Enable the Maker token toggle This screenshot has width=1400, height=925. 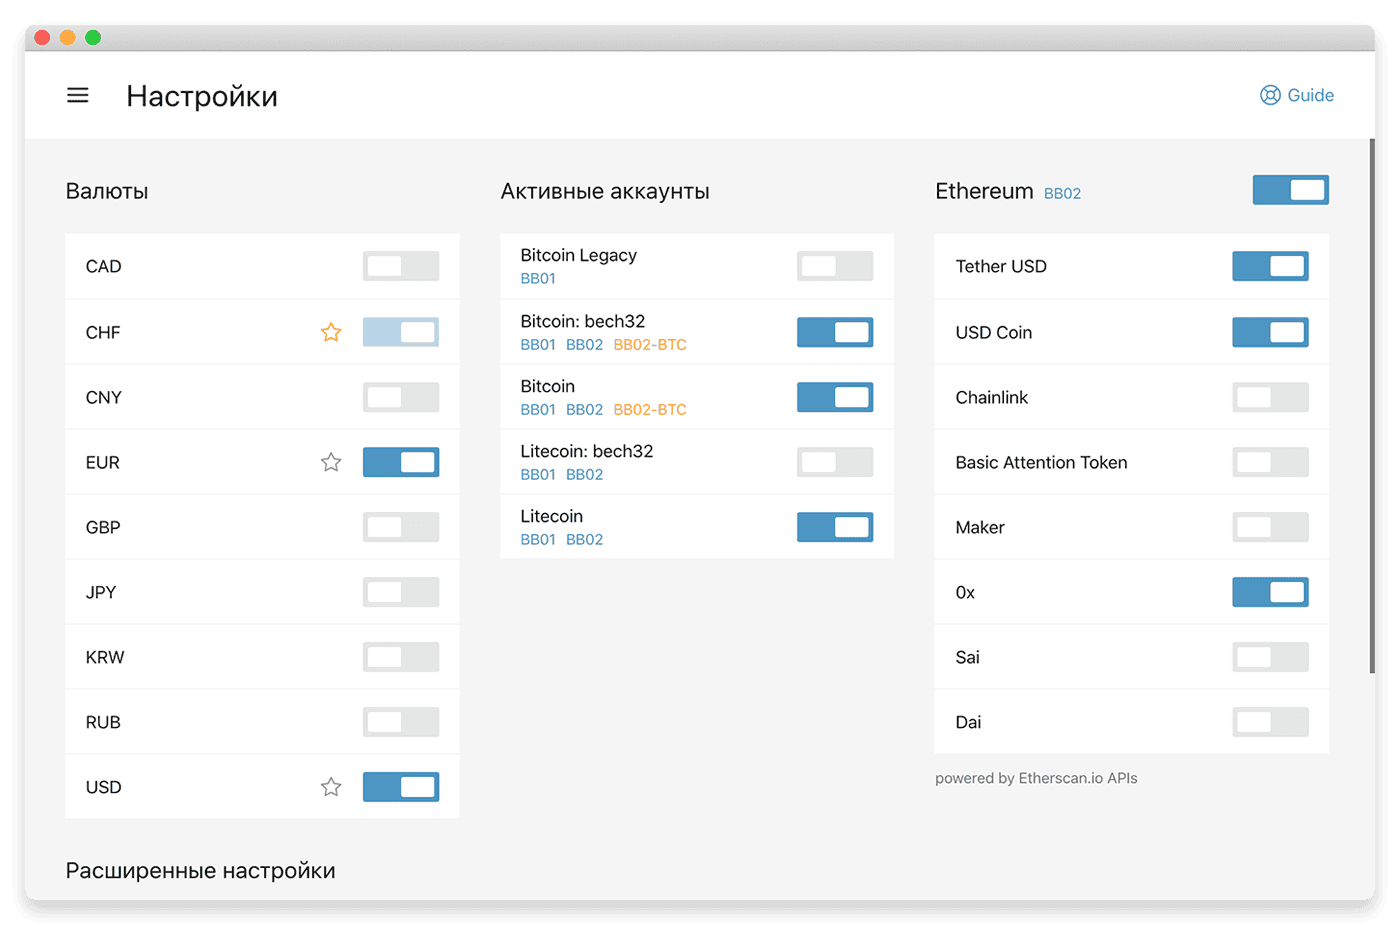coord(1270,527)
